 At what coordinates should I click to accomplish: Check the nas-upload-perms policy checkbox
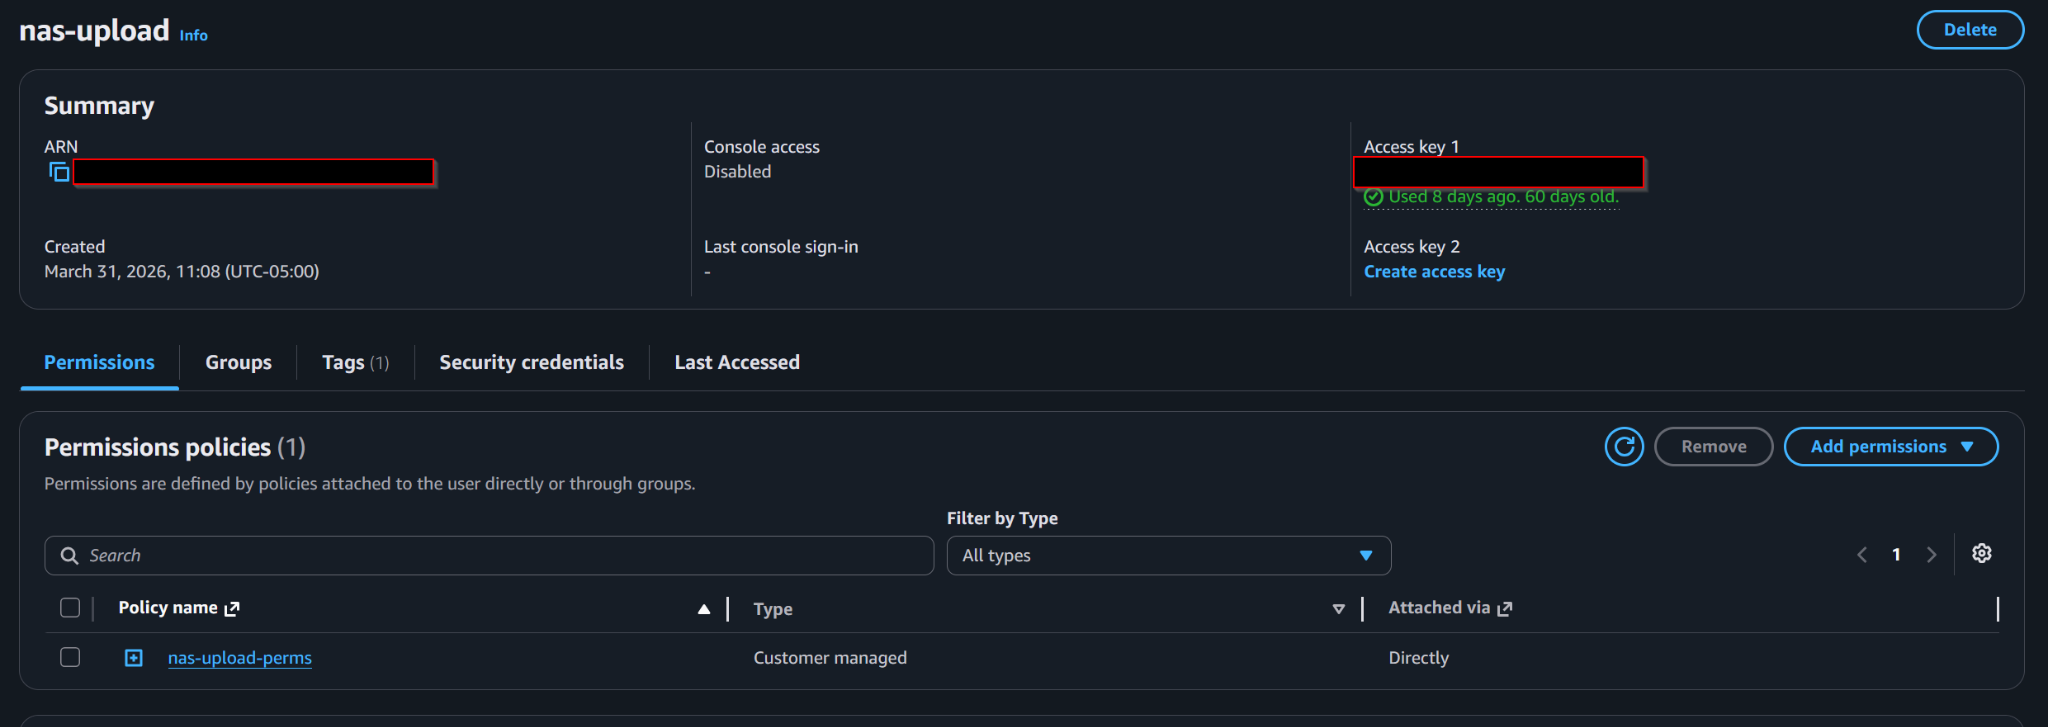(70, 657)
